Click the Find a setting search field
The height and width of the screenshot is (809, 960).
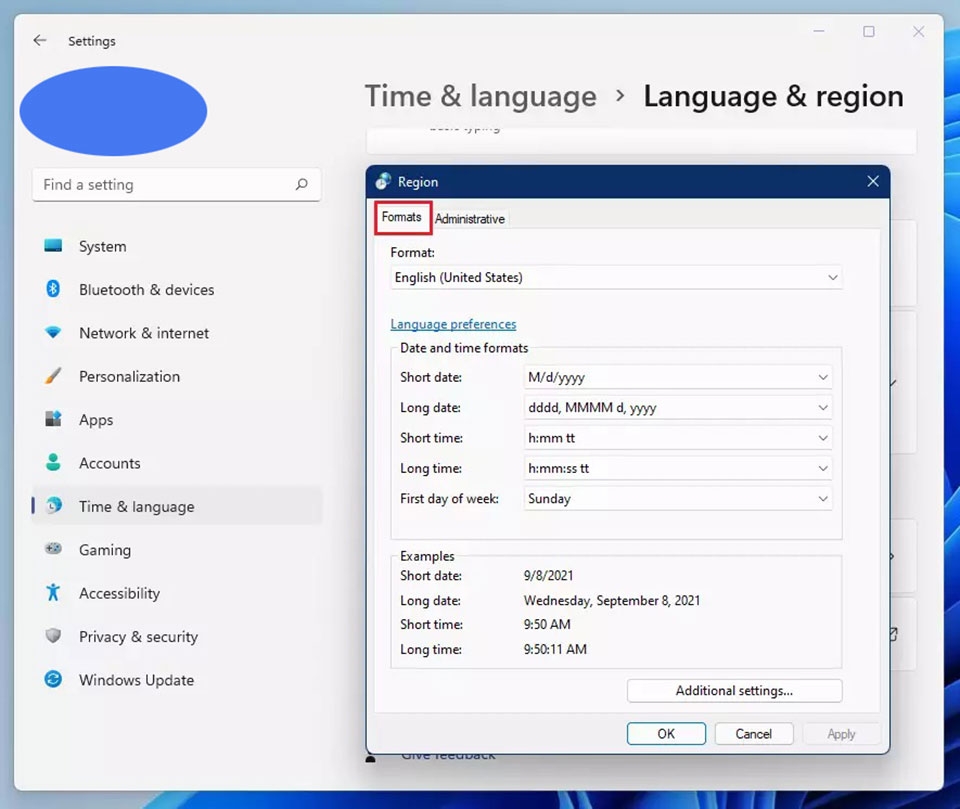click(176, 184)
